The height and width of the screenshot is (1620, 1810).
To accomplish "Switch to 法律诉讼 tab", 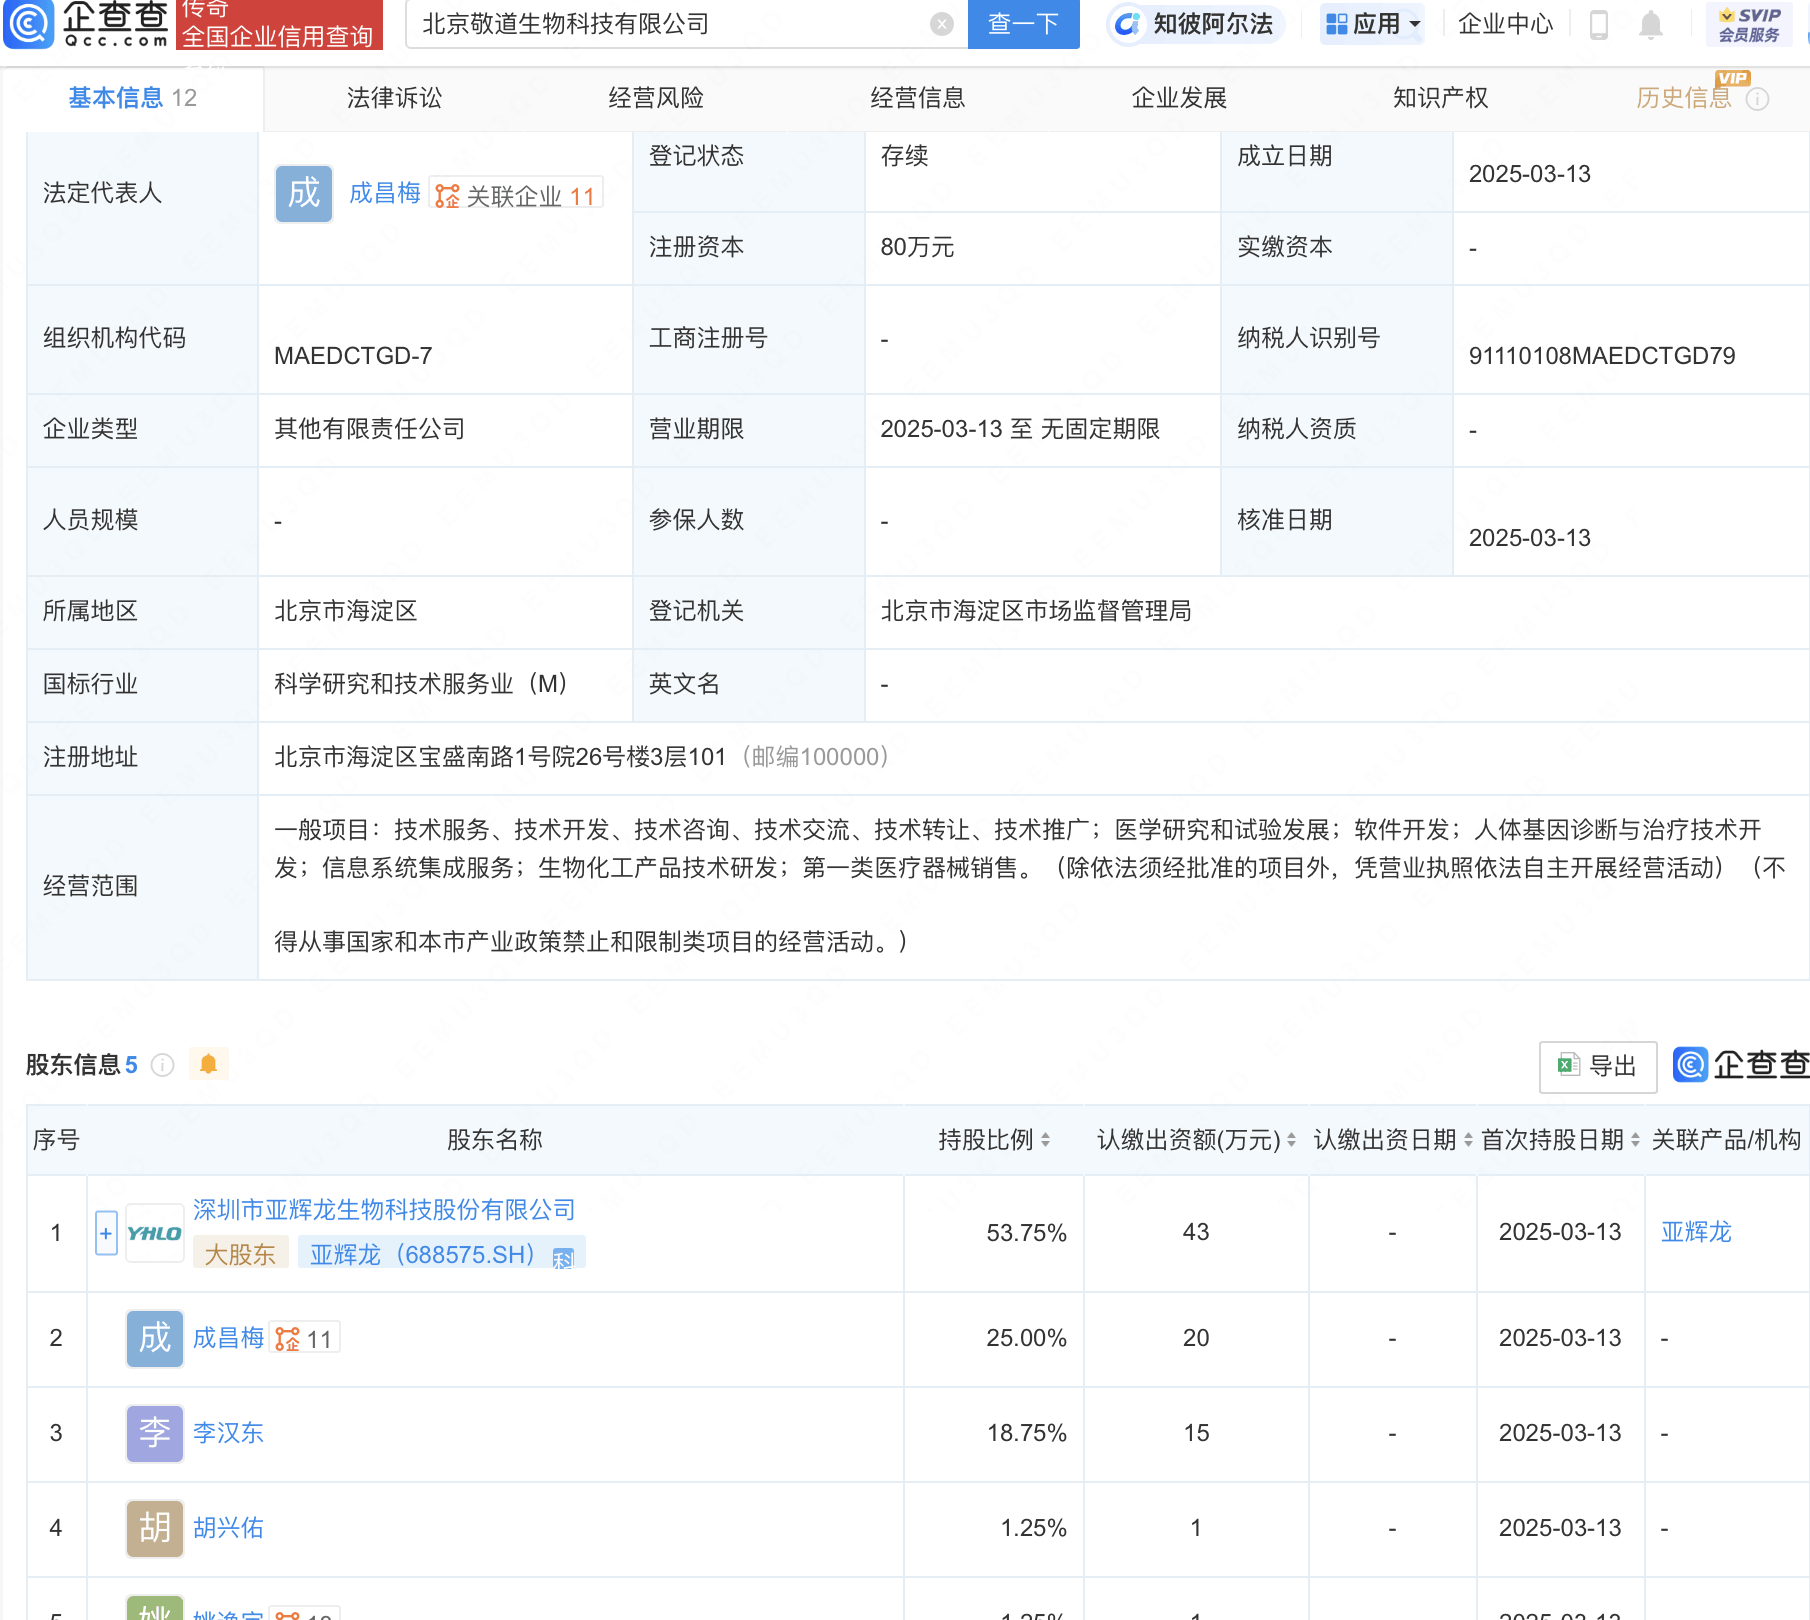I will pyautogui.click(x=394, y=98).
